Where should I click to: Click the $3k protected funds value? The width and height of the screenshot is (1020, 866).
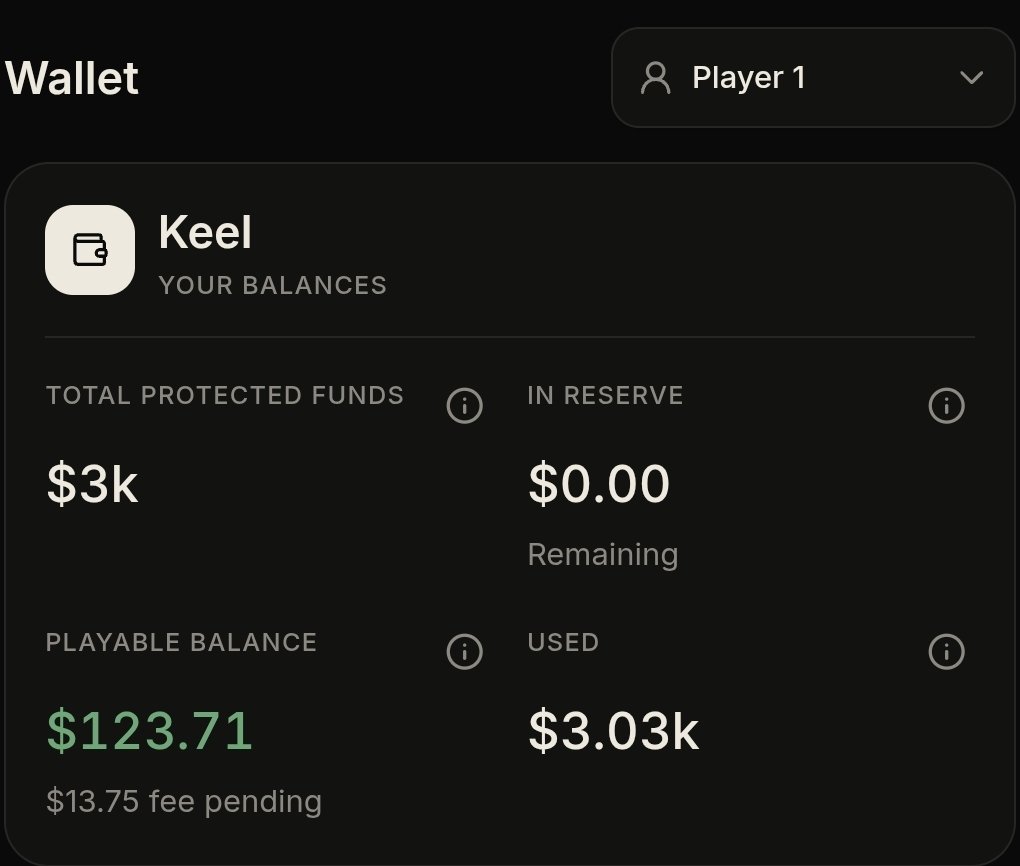(92, 483)
